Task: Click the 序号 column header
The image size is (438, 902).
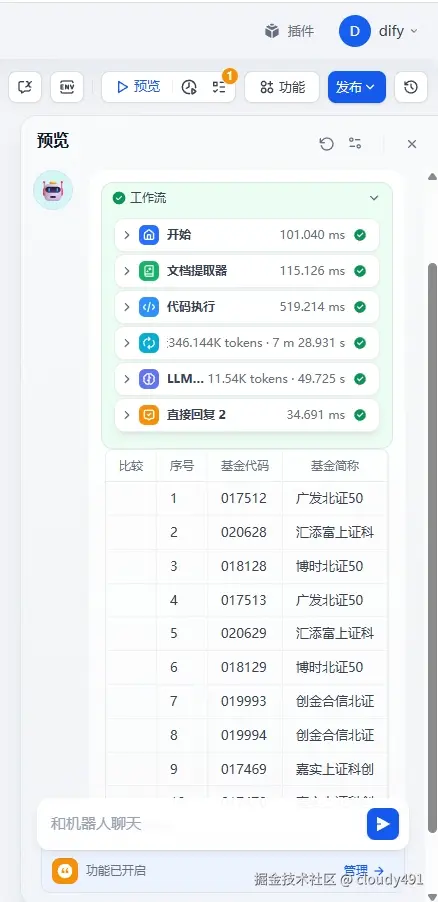Action: pyautogui.click(x=181, y=465)
